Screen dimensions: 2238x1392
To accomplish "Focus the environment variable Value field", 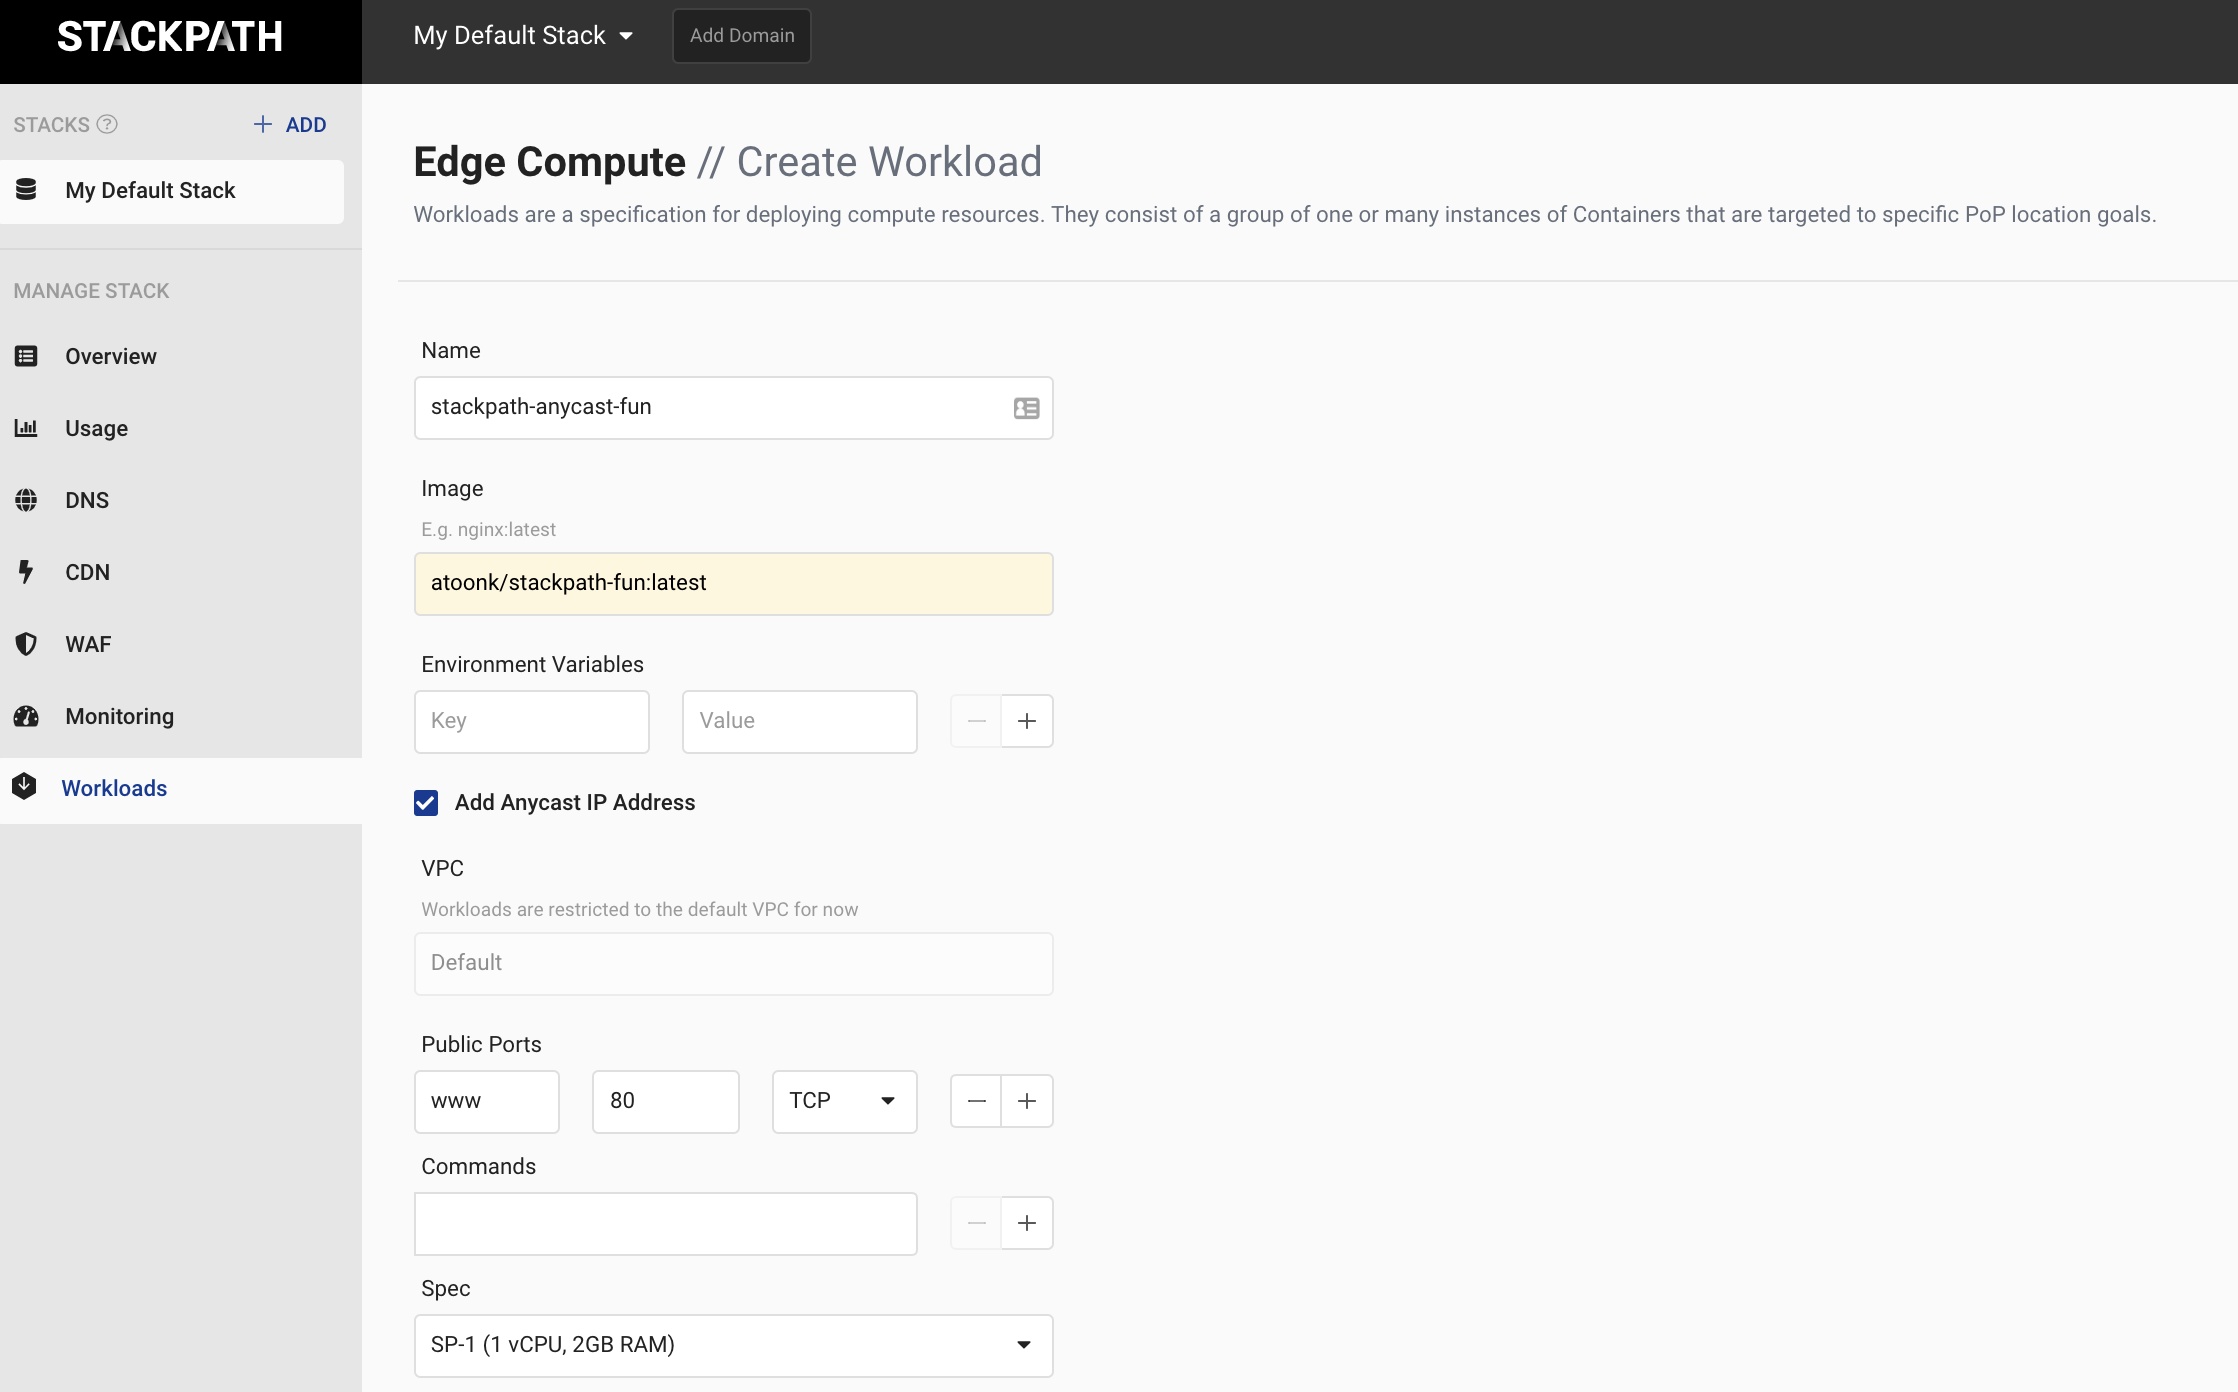I will pyautogui.click(x=800, y=722).
